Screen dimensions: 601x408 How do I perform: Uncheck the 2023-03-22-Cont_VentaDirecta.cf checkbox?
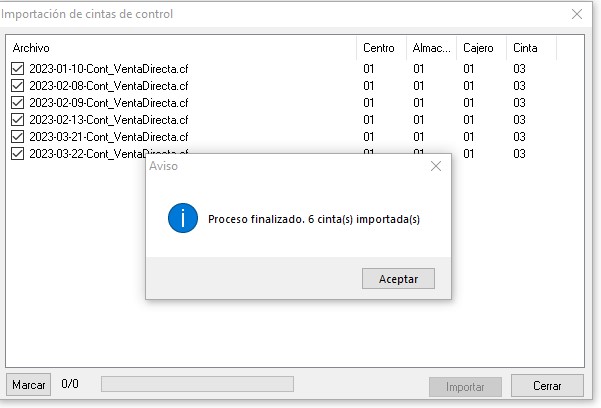18,153
